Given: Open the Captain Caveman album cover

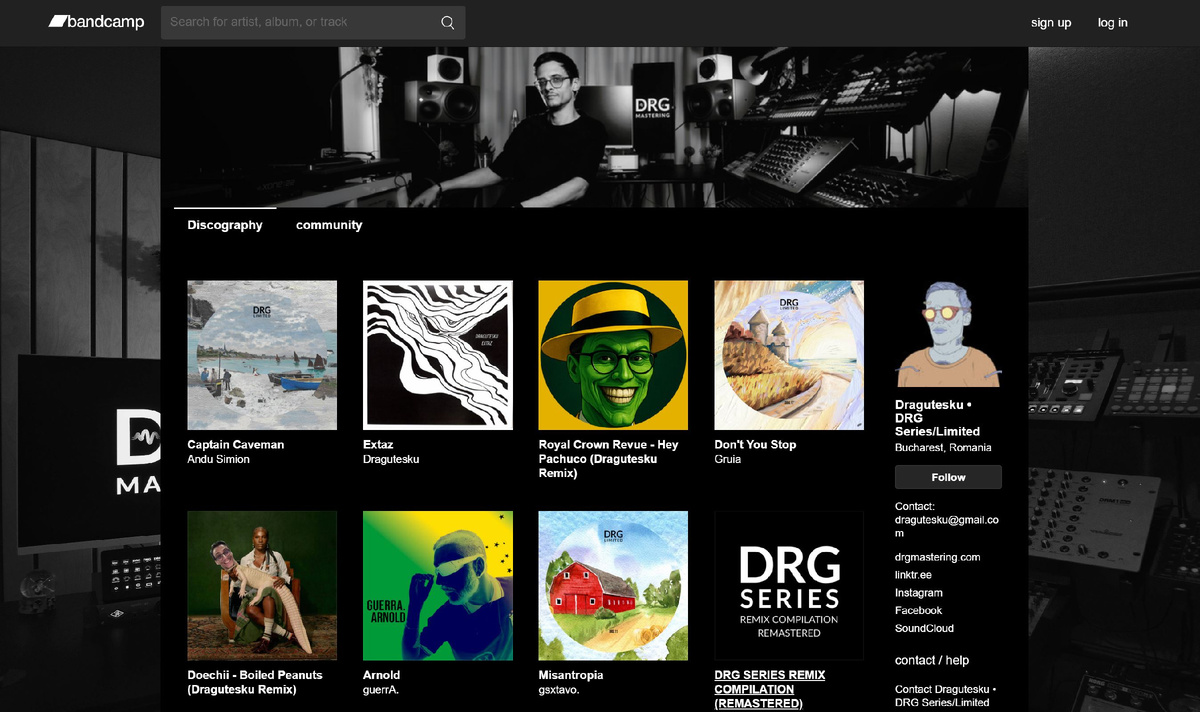Looking at the screenshot, I should [262, 355].
